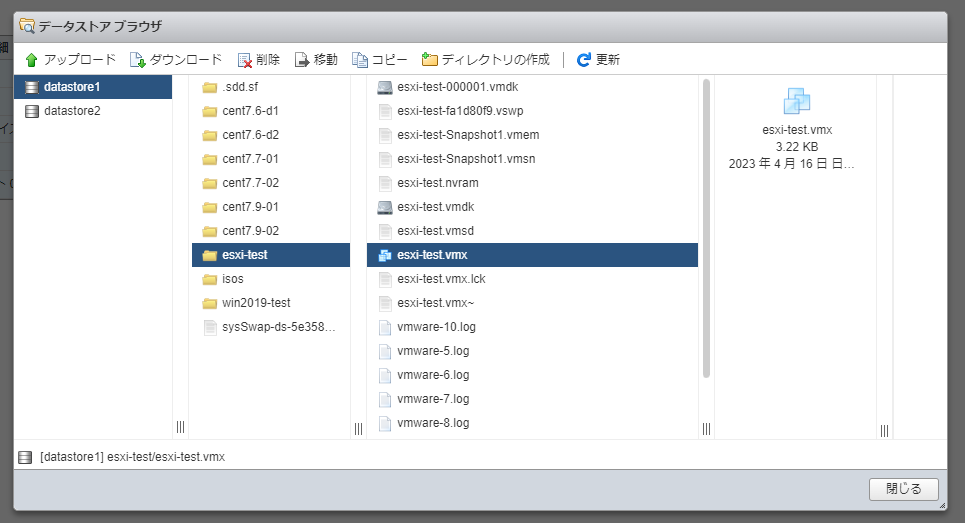
Task: Open the cent7.6-d2 folder
Action: tap(271, 135)
